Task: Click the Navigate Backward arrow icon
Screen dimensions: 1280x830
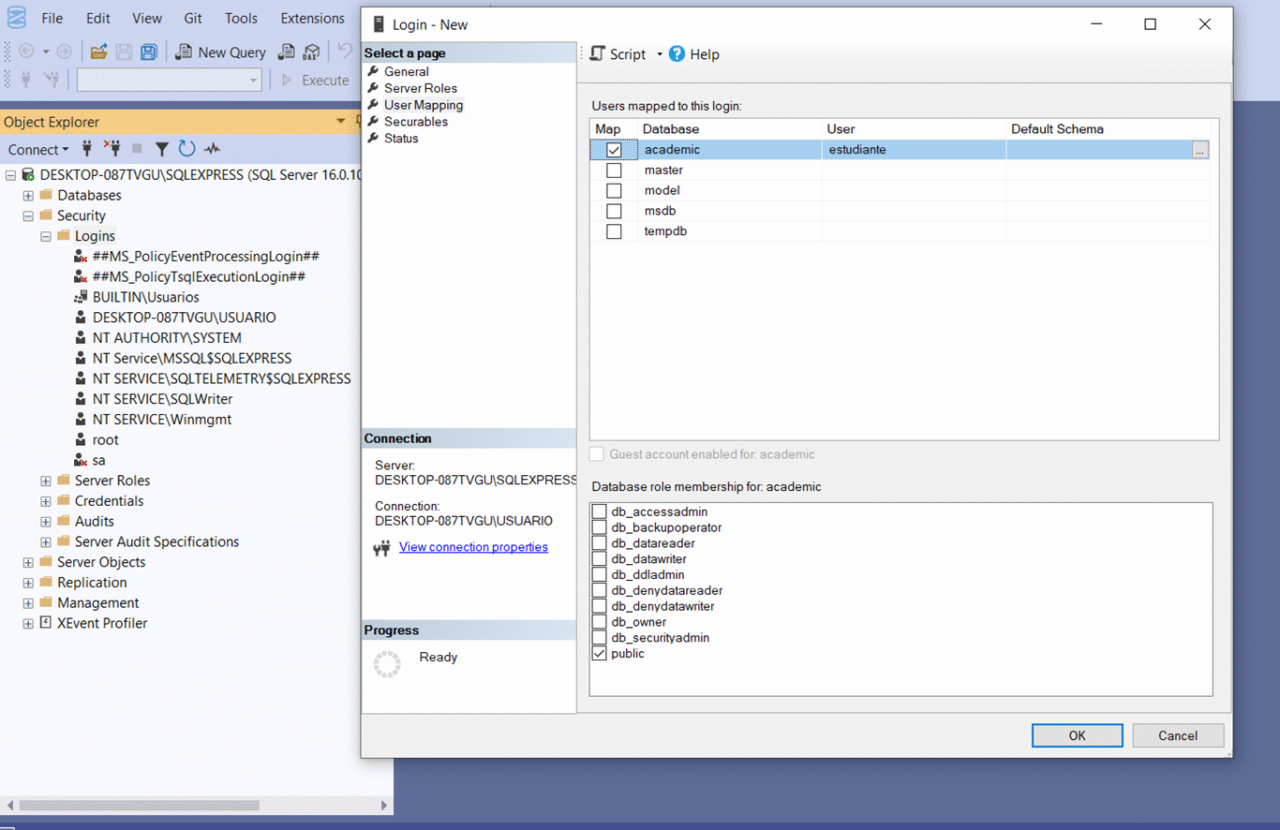Action: click(x=27, y=52)
